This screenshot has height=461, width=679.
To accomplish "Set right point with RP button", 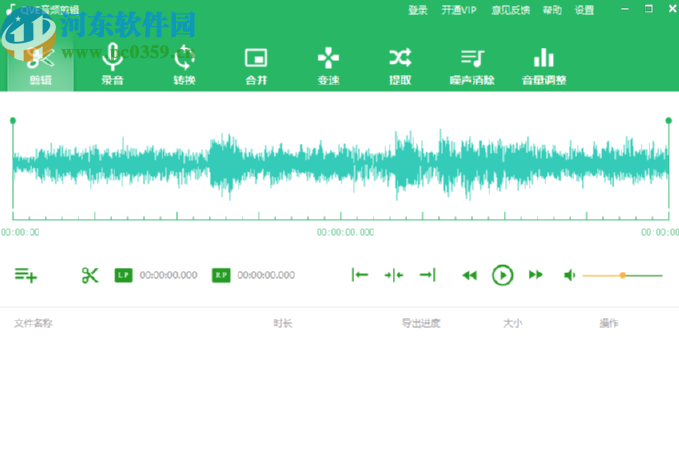I will point(221,275).
